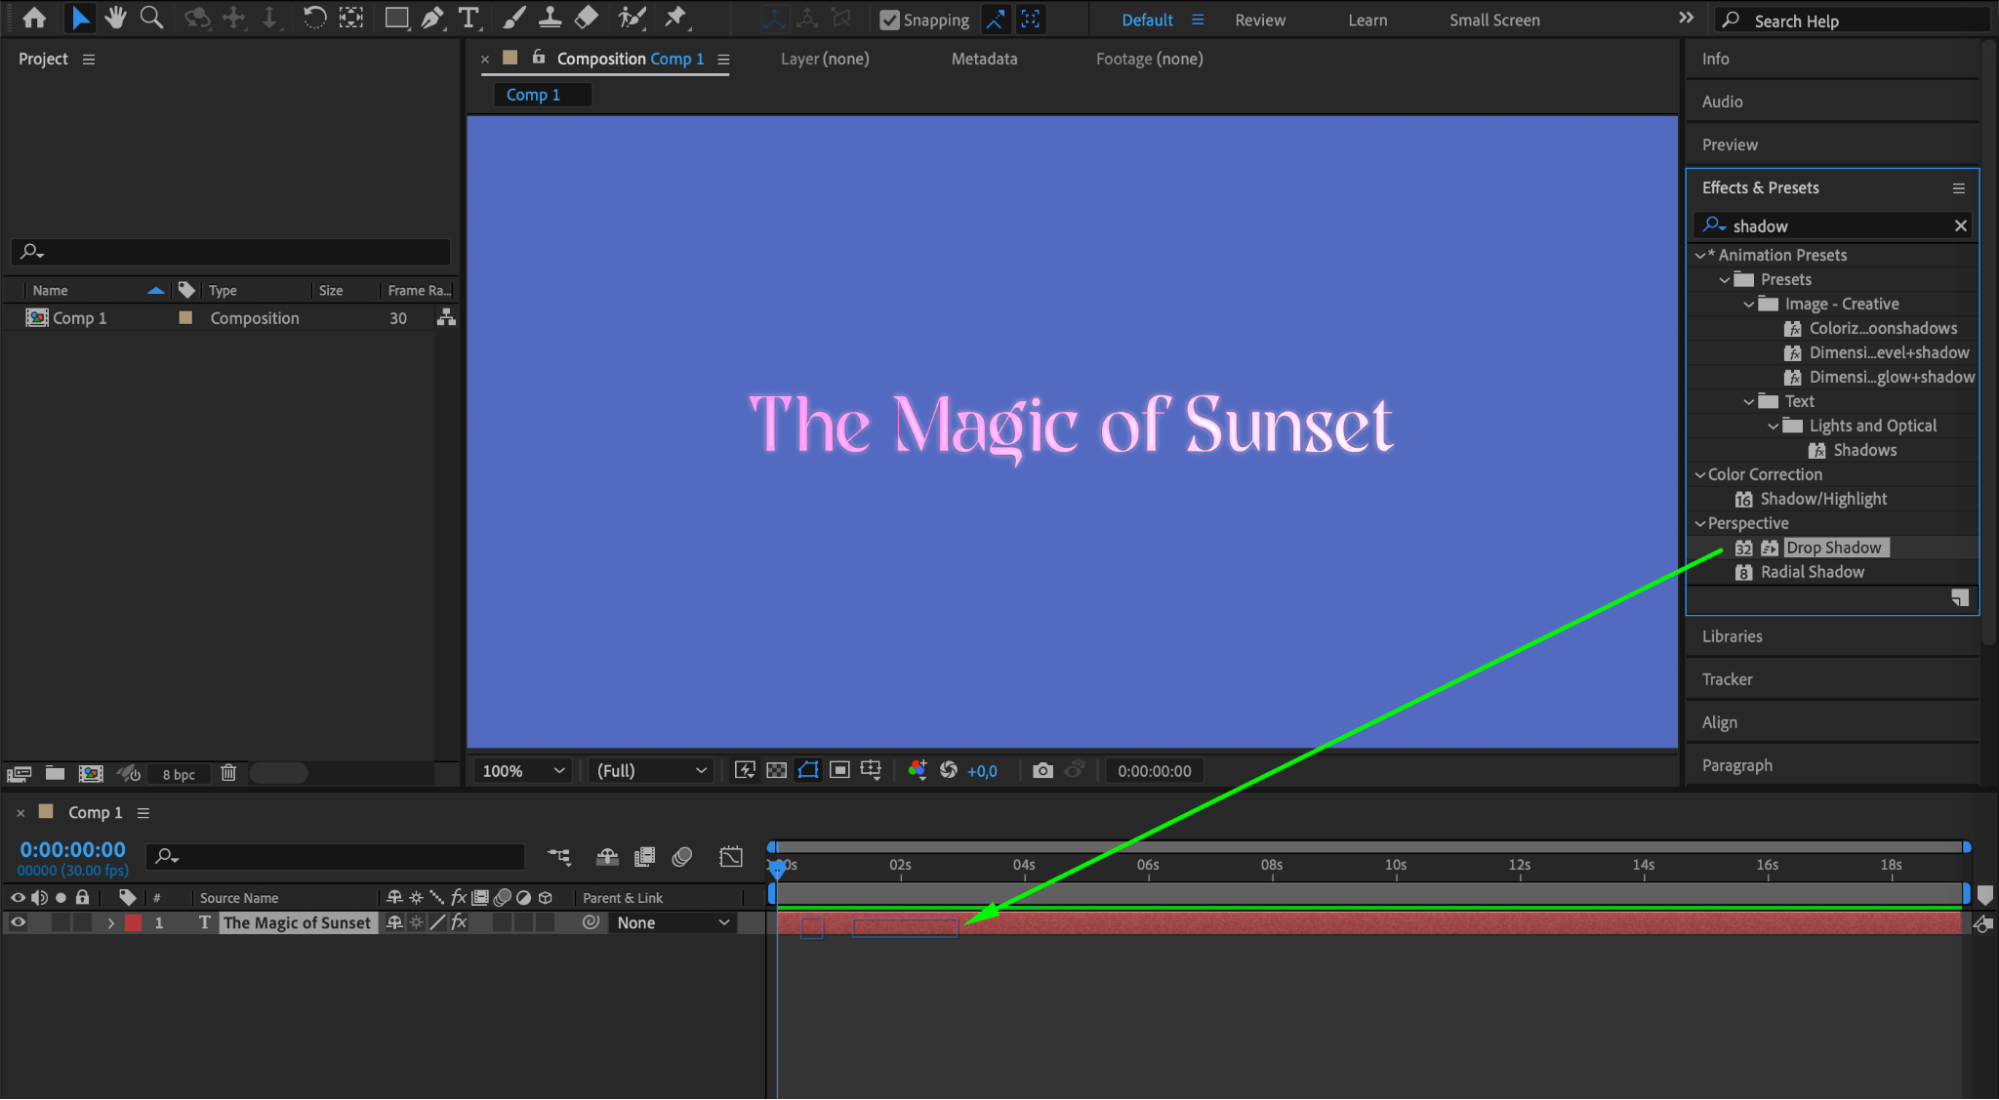Hide The Magic of Sunset layer
The width and height of the screenshot is (1999, 1100).
click(x=17, y=922)
